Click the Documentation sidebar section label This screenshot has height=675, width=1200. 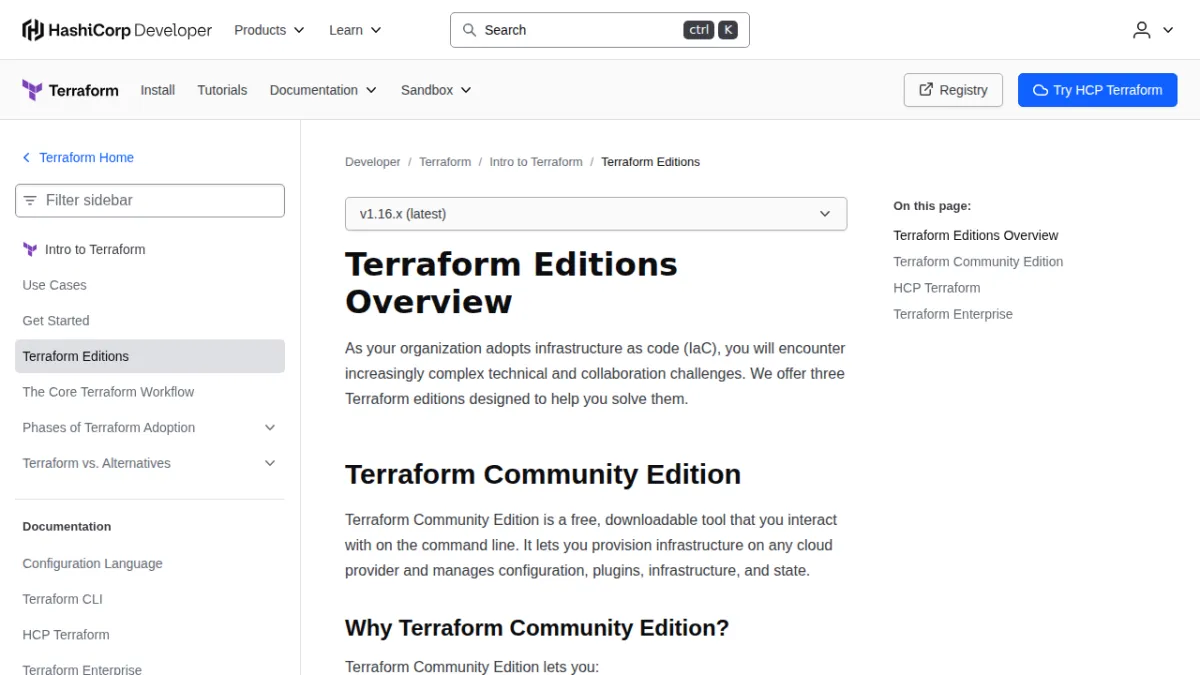(x=67, y=527)
